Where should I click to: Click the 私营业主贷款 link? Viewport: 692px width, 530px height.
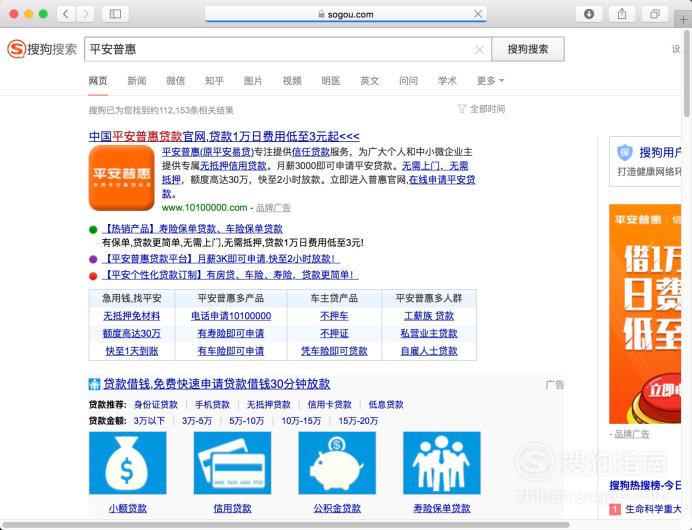click(x=429, y=334)
